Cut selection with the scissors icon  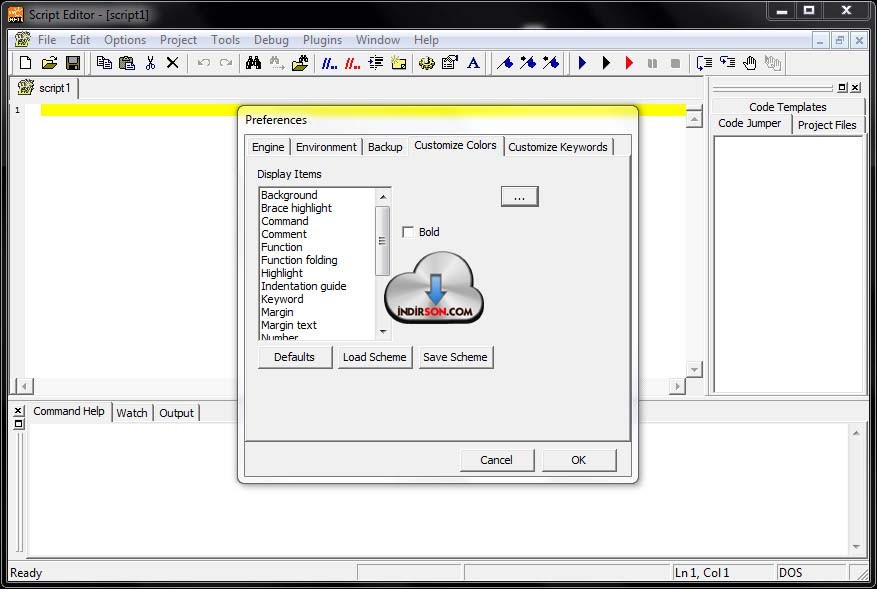(x=150, y=63)
